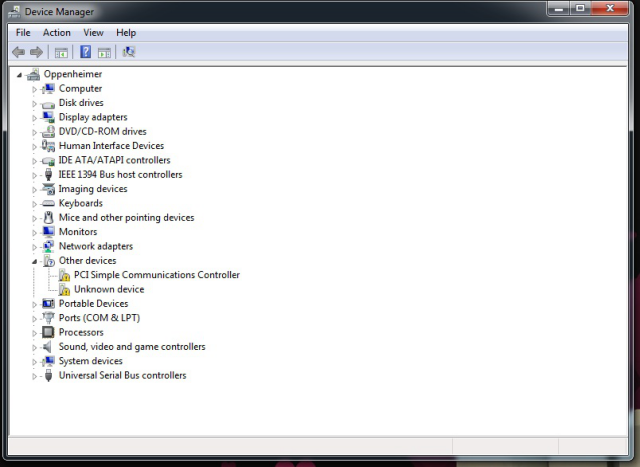The height and width of the screenshot is (467, 640).
Task: Open the Action menu
Action: pyautogui.click(x=57, y=33)
